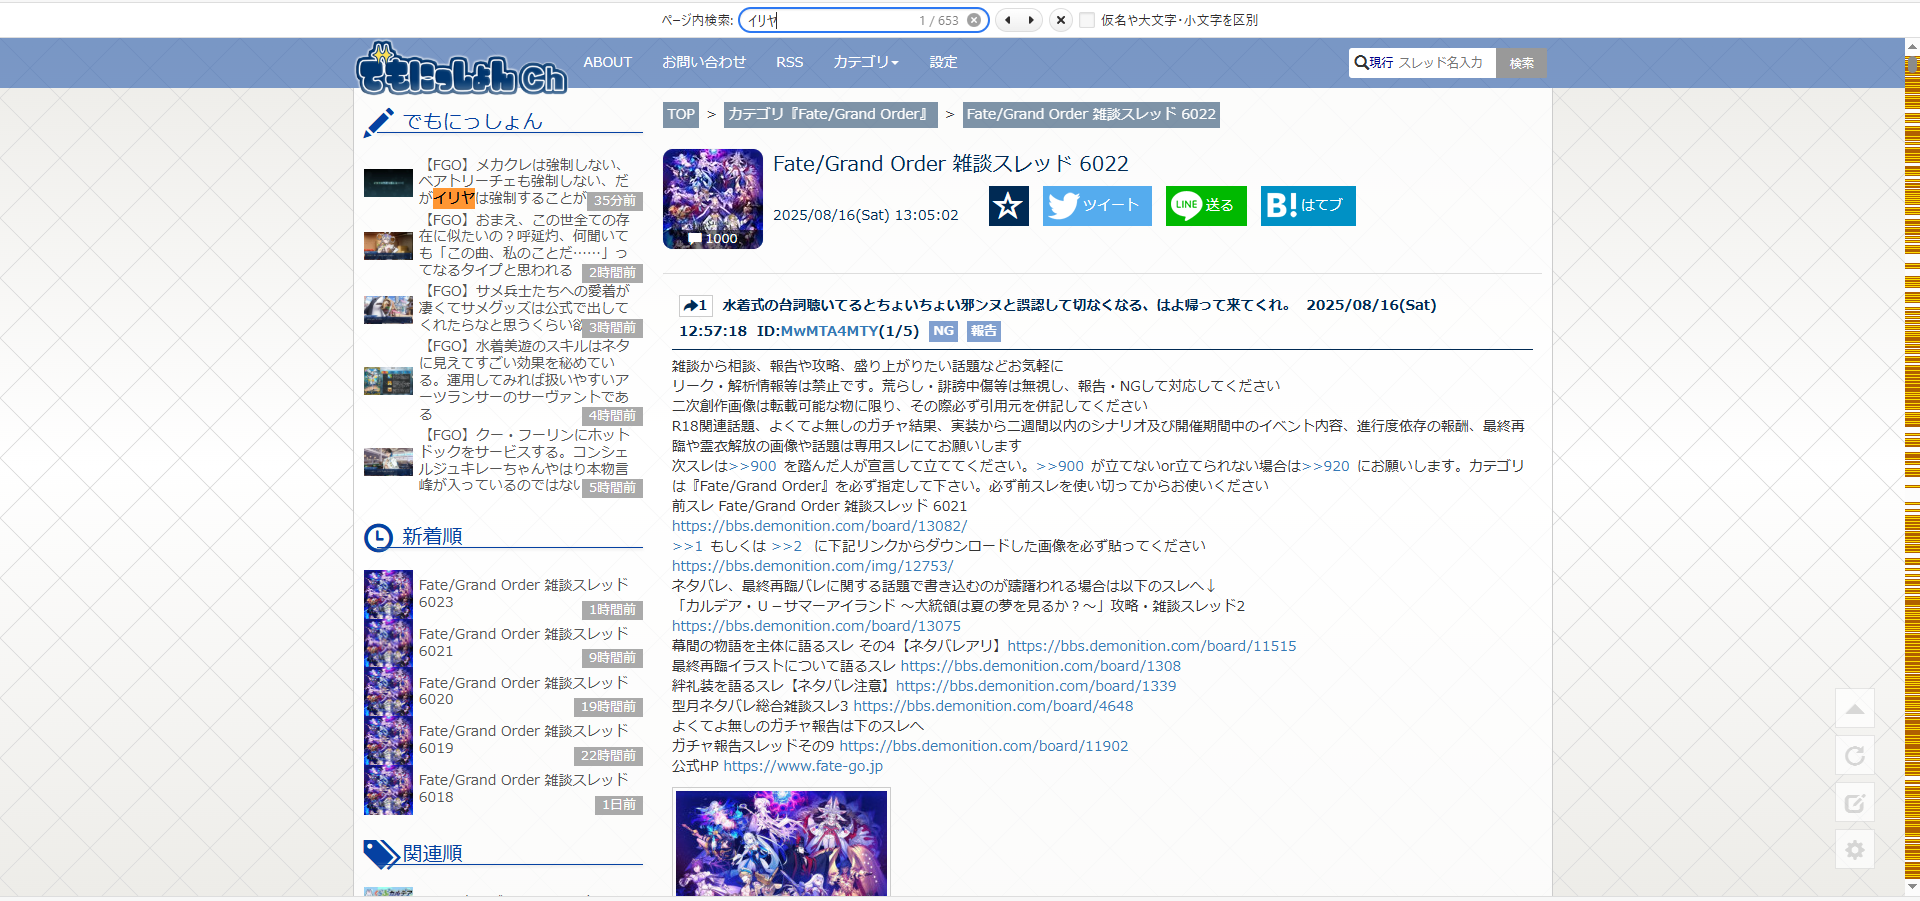Open the Fate/Grand Order 雑談スレッド 6023 thread
This screenshot has width=1920, height=901.
tap(523, 593)
